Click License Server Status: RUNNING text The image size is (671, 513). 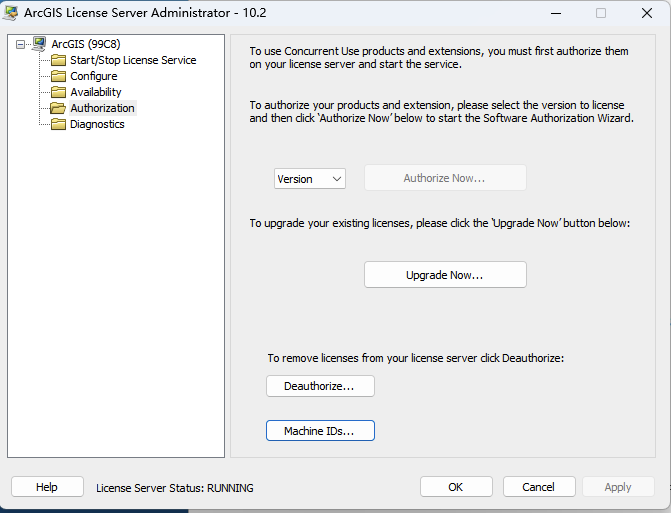(x=175, y=488)
